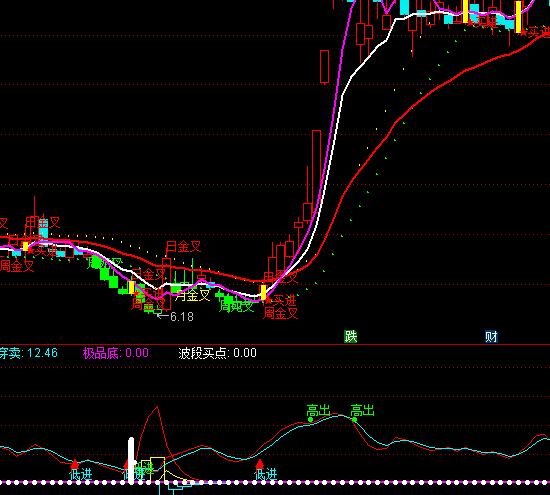Click the red arrow above leftmost 低进
550x495 pixels.
point(75,464)
